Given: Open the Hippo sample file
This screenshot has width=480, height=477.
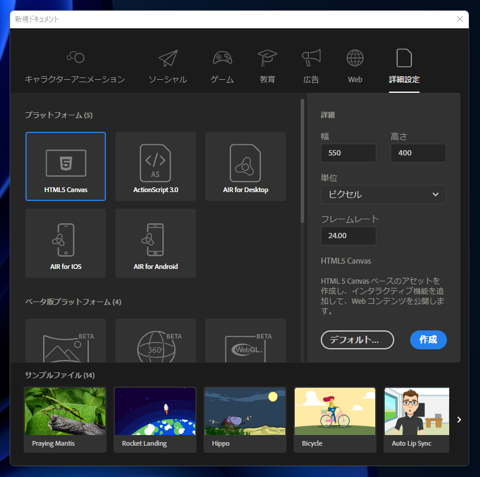Looking at the screenshot, I should 245,420.
